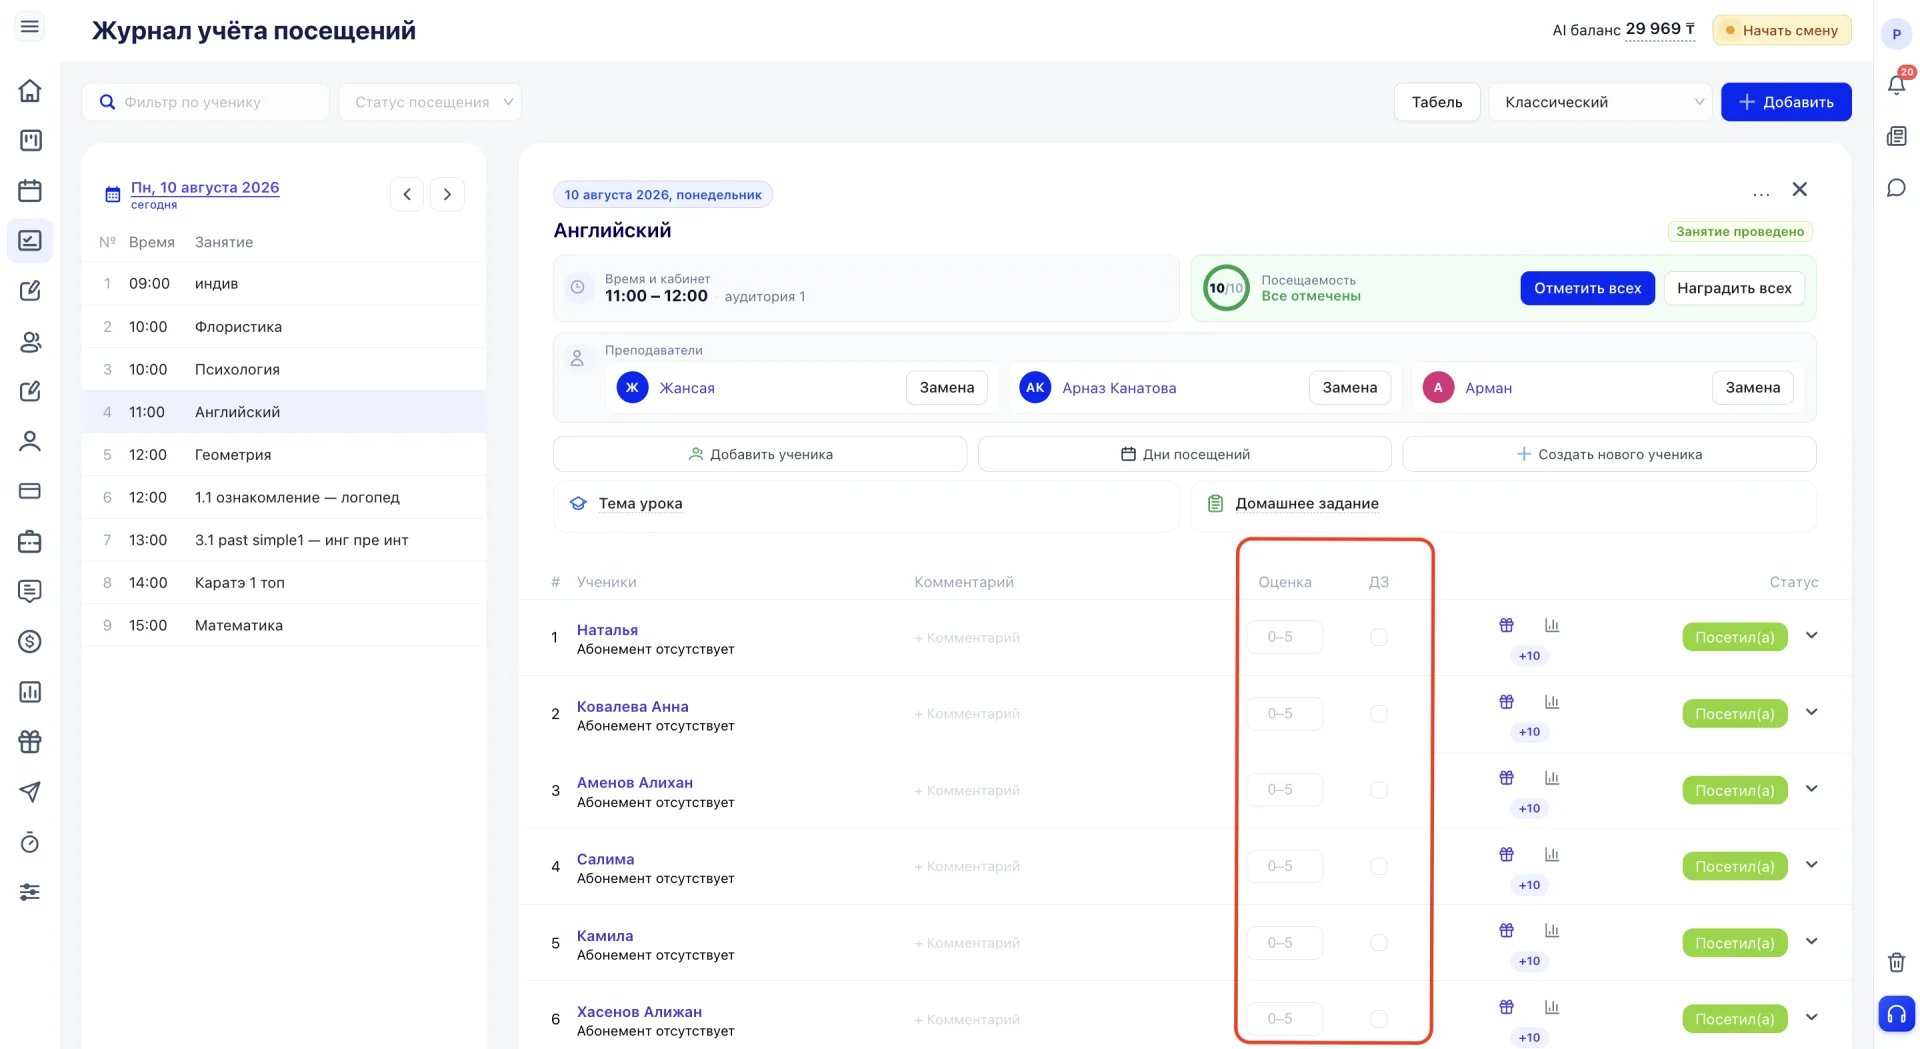Click grade input for Наталья
This screenshot has width=1920, height=1049.
click(x=1285, y=637)
